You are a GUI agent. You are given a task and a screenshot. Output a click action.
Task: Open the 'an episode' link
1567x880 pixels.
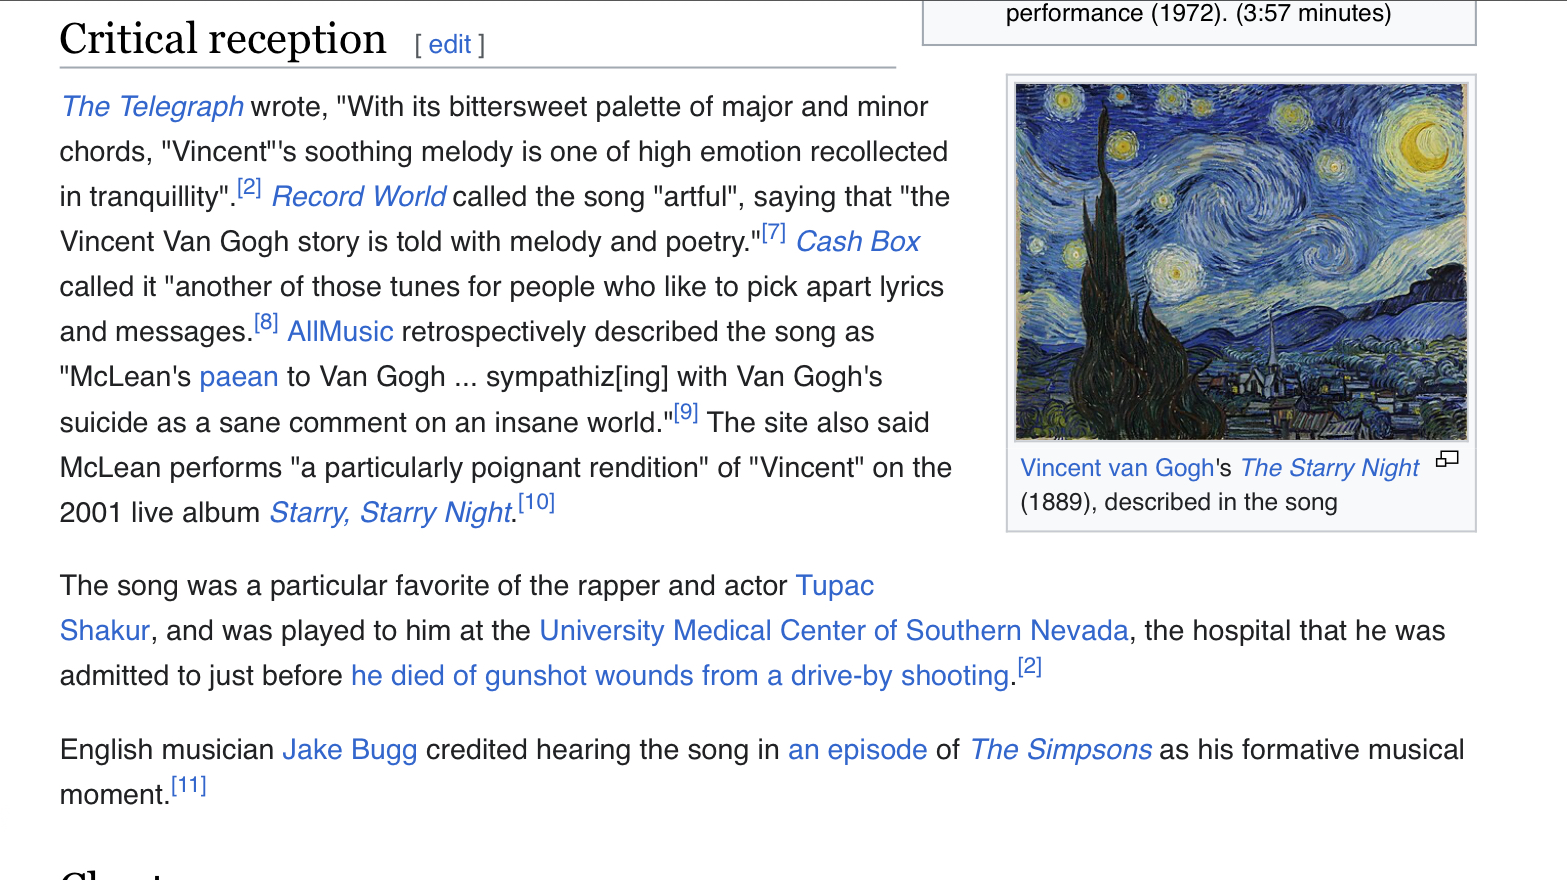(x=857, y=750)
